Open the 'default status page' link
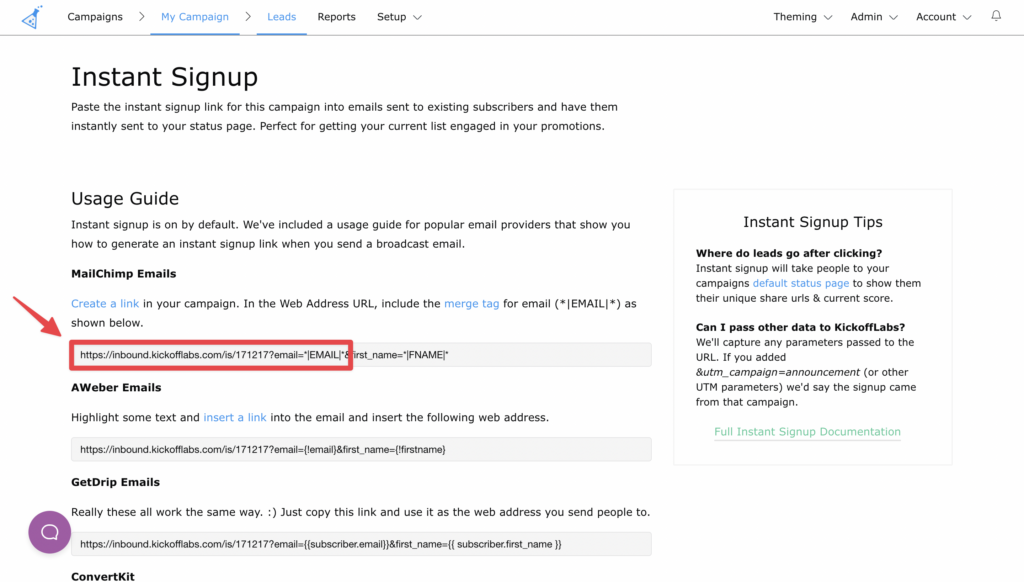 pyautogui.click(x=801, y=283)
